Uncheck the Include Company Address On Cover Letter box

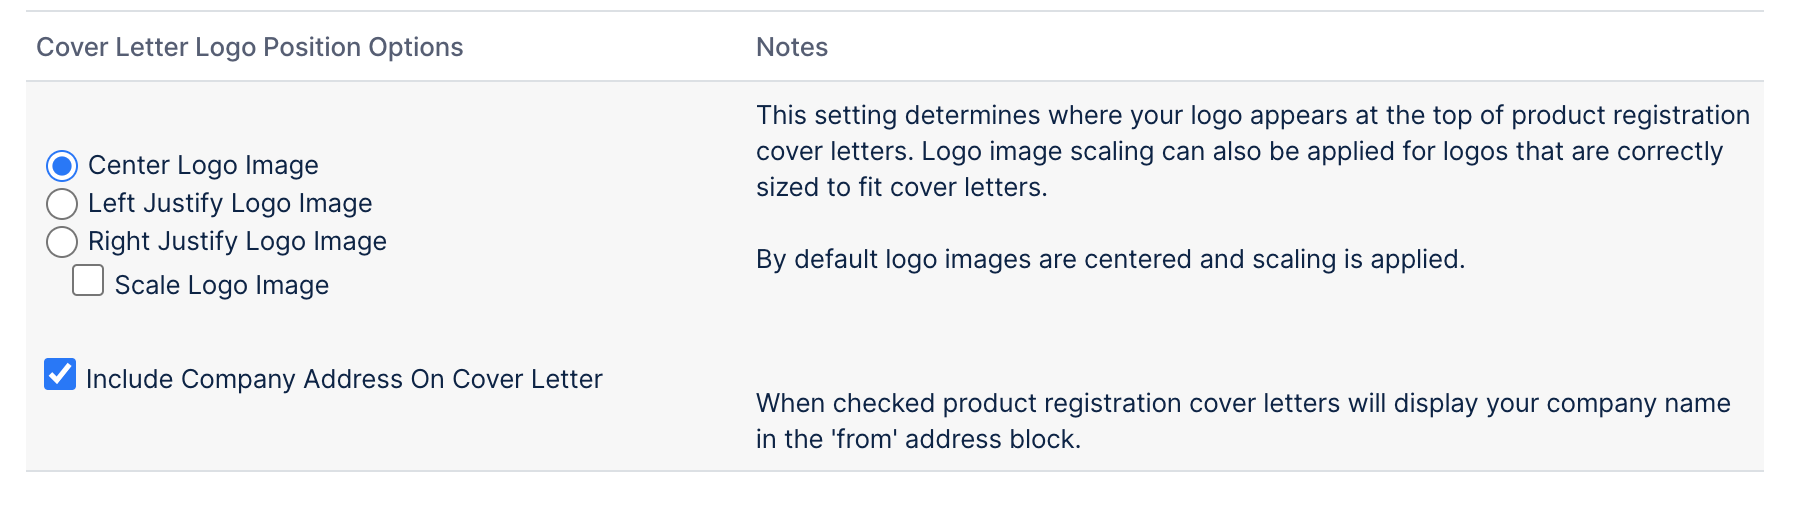tap(60, 374)
